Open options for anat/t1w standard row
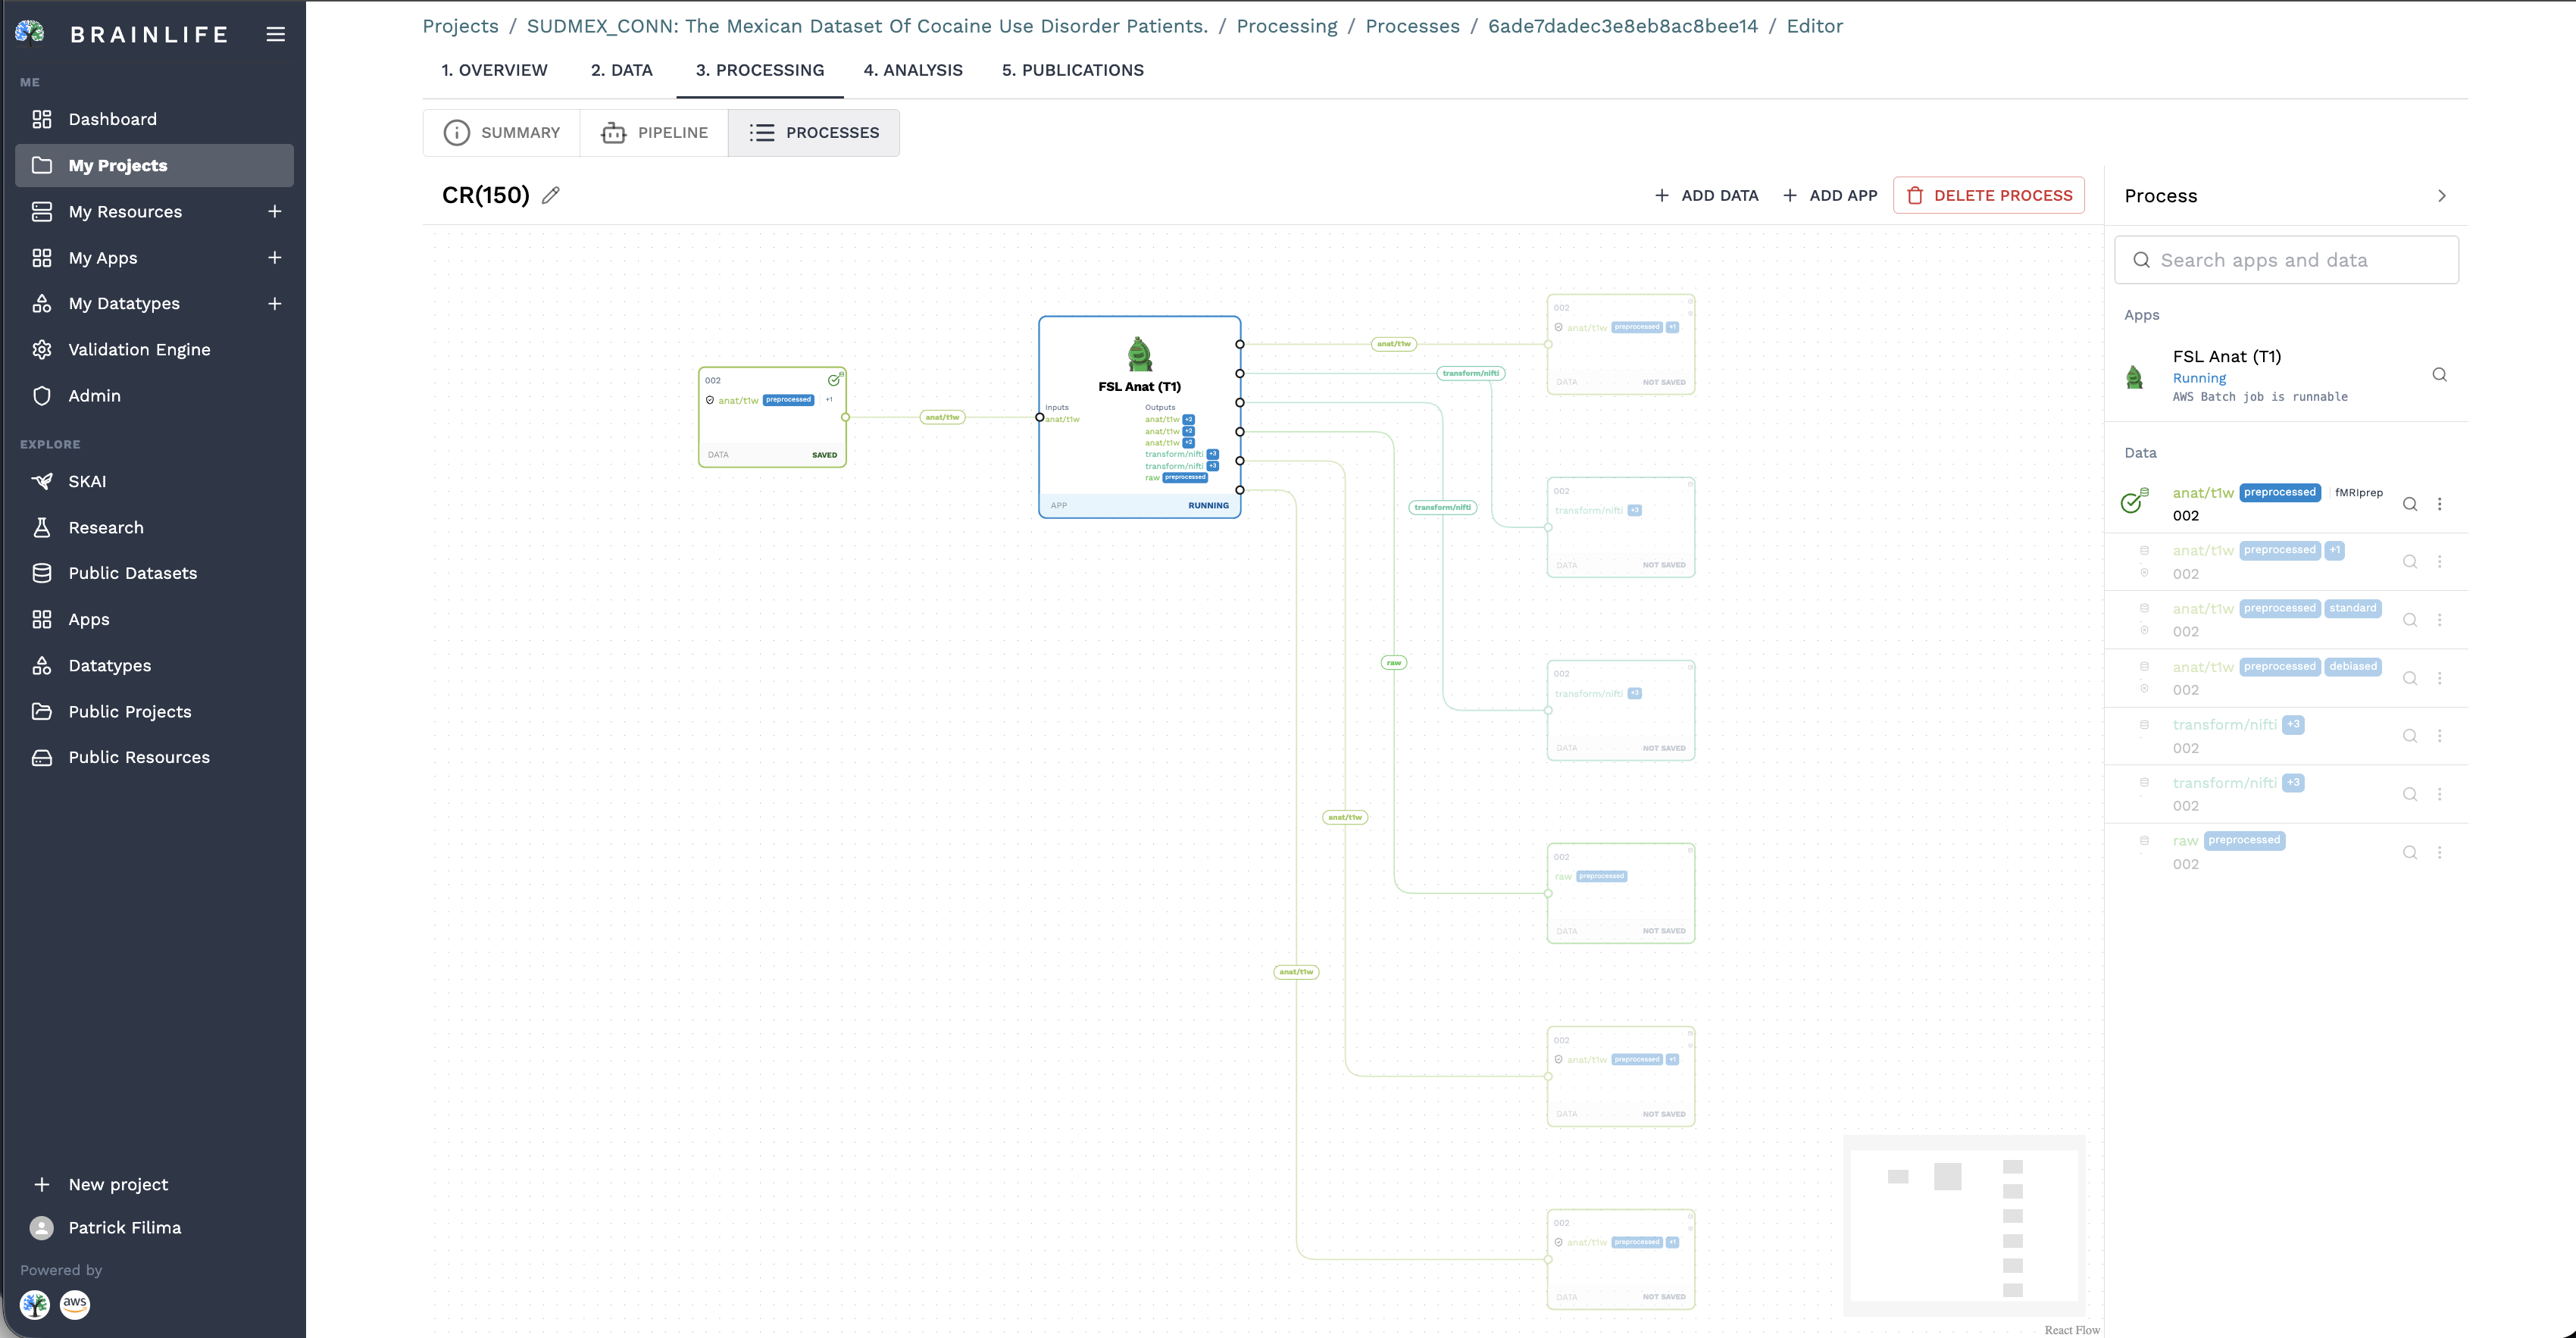 point(2440,620)
